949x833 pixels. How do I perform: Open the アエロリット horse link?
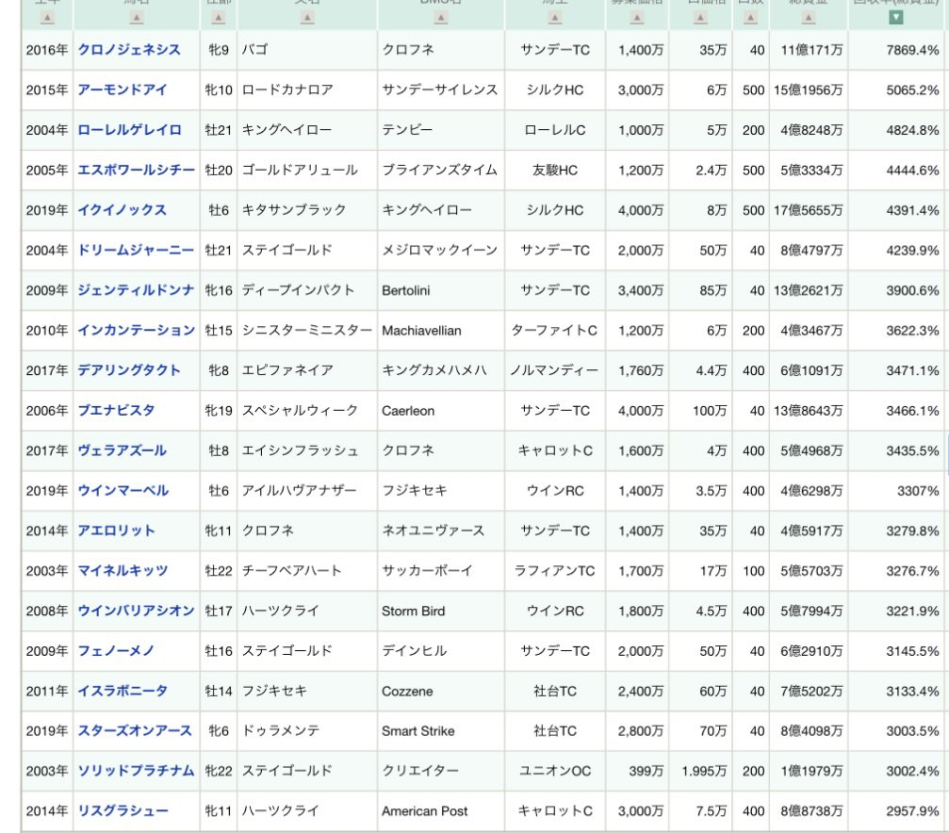(116, 530)
